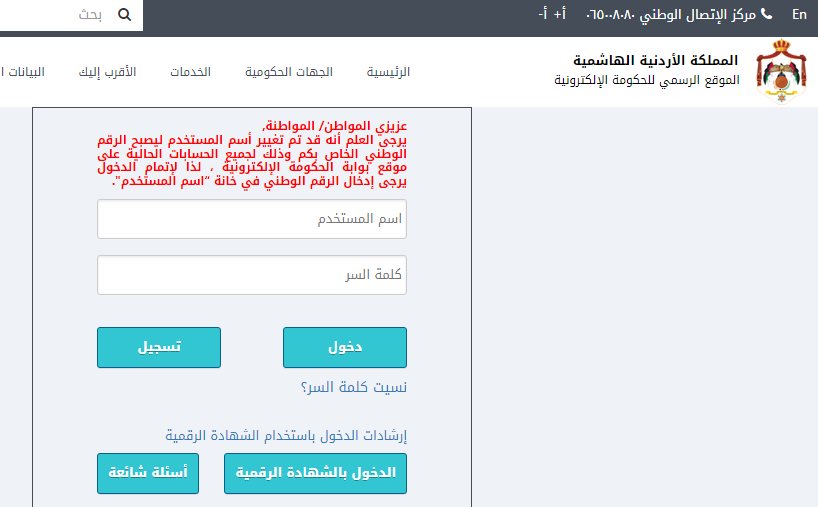Select the الأقرب إليك menu item
The width and height of the screenshot is (818, 507).
pyautogui.click(x=107, y=72)
